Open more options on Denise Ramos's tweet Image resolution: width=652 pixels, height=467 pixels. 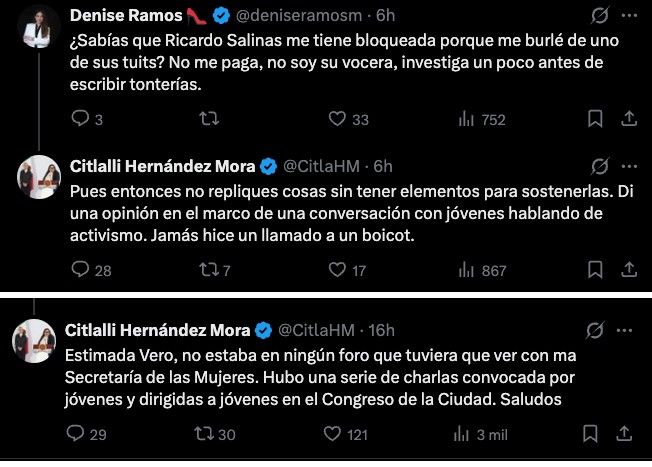click(x=629, y=16)
